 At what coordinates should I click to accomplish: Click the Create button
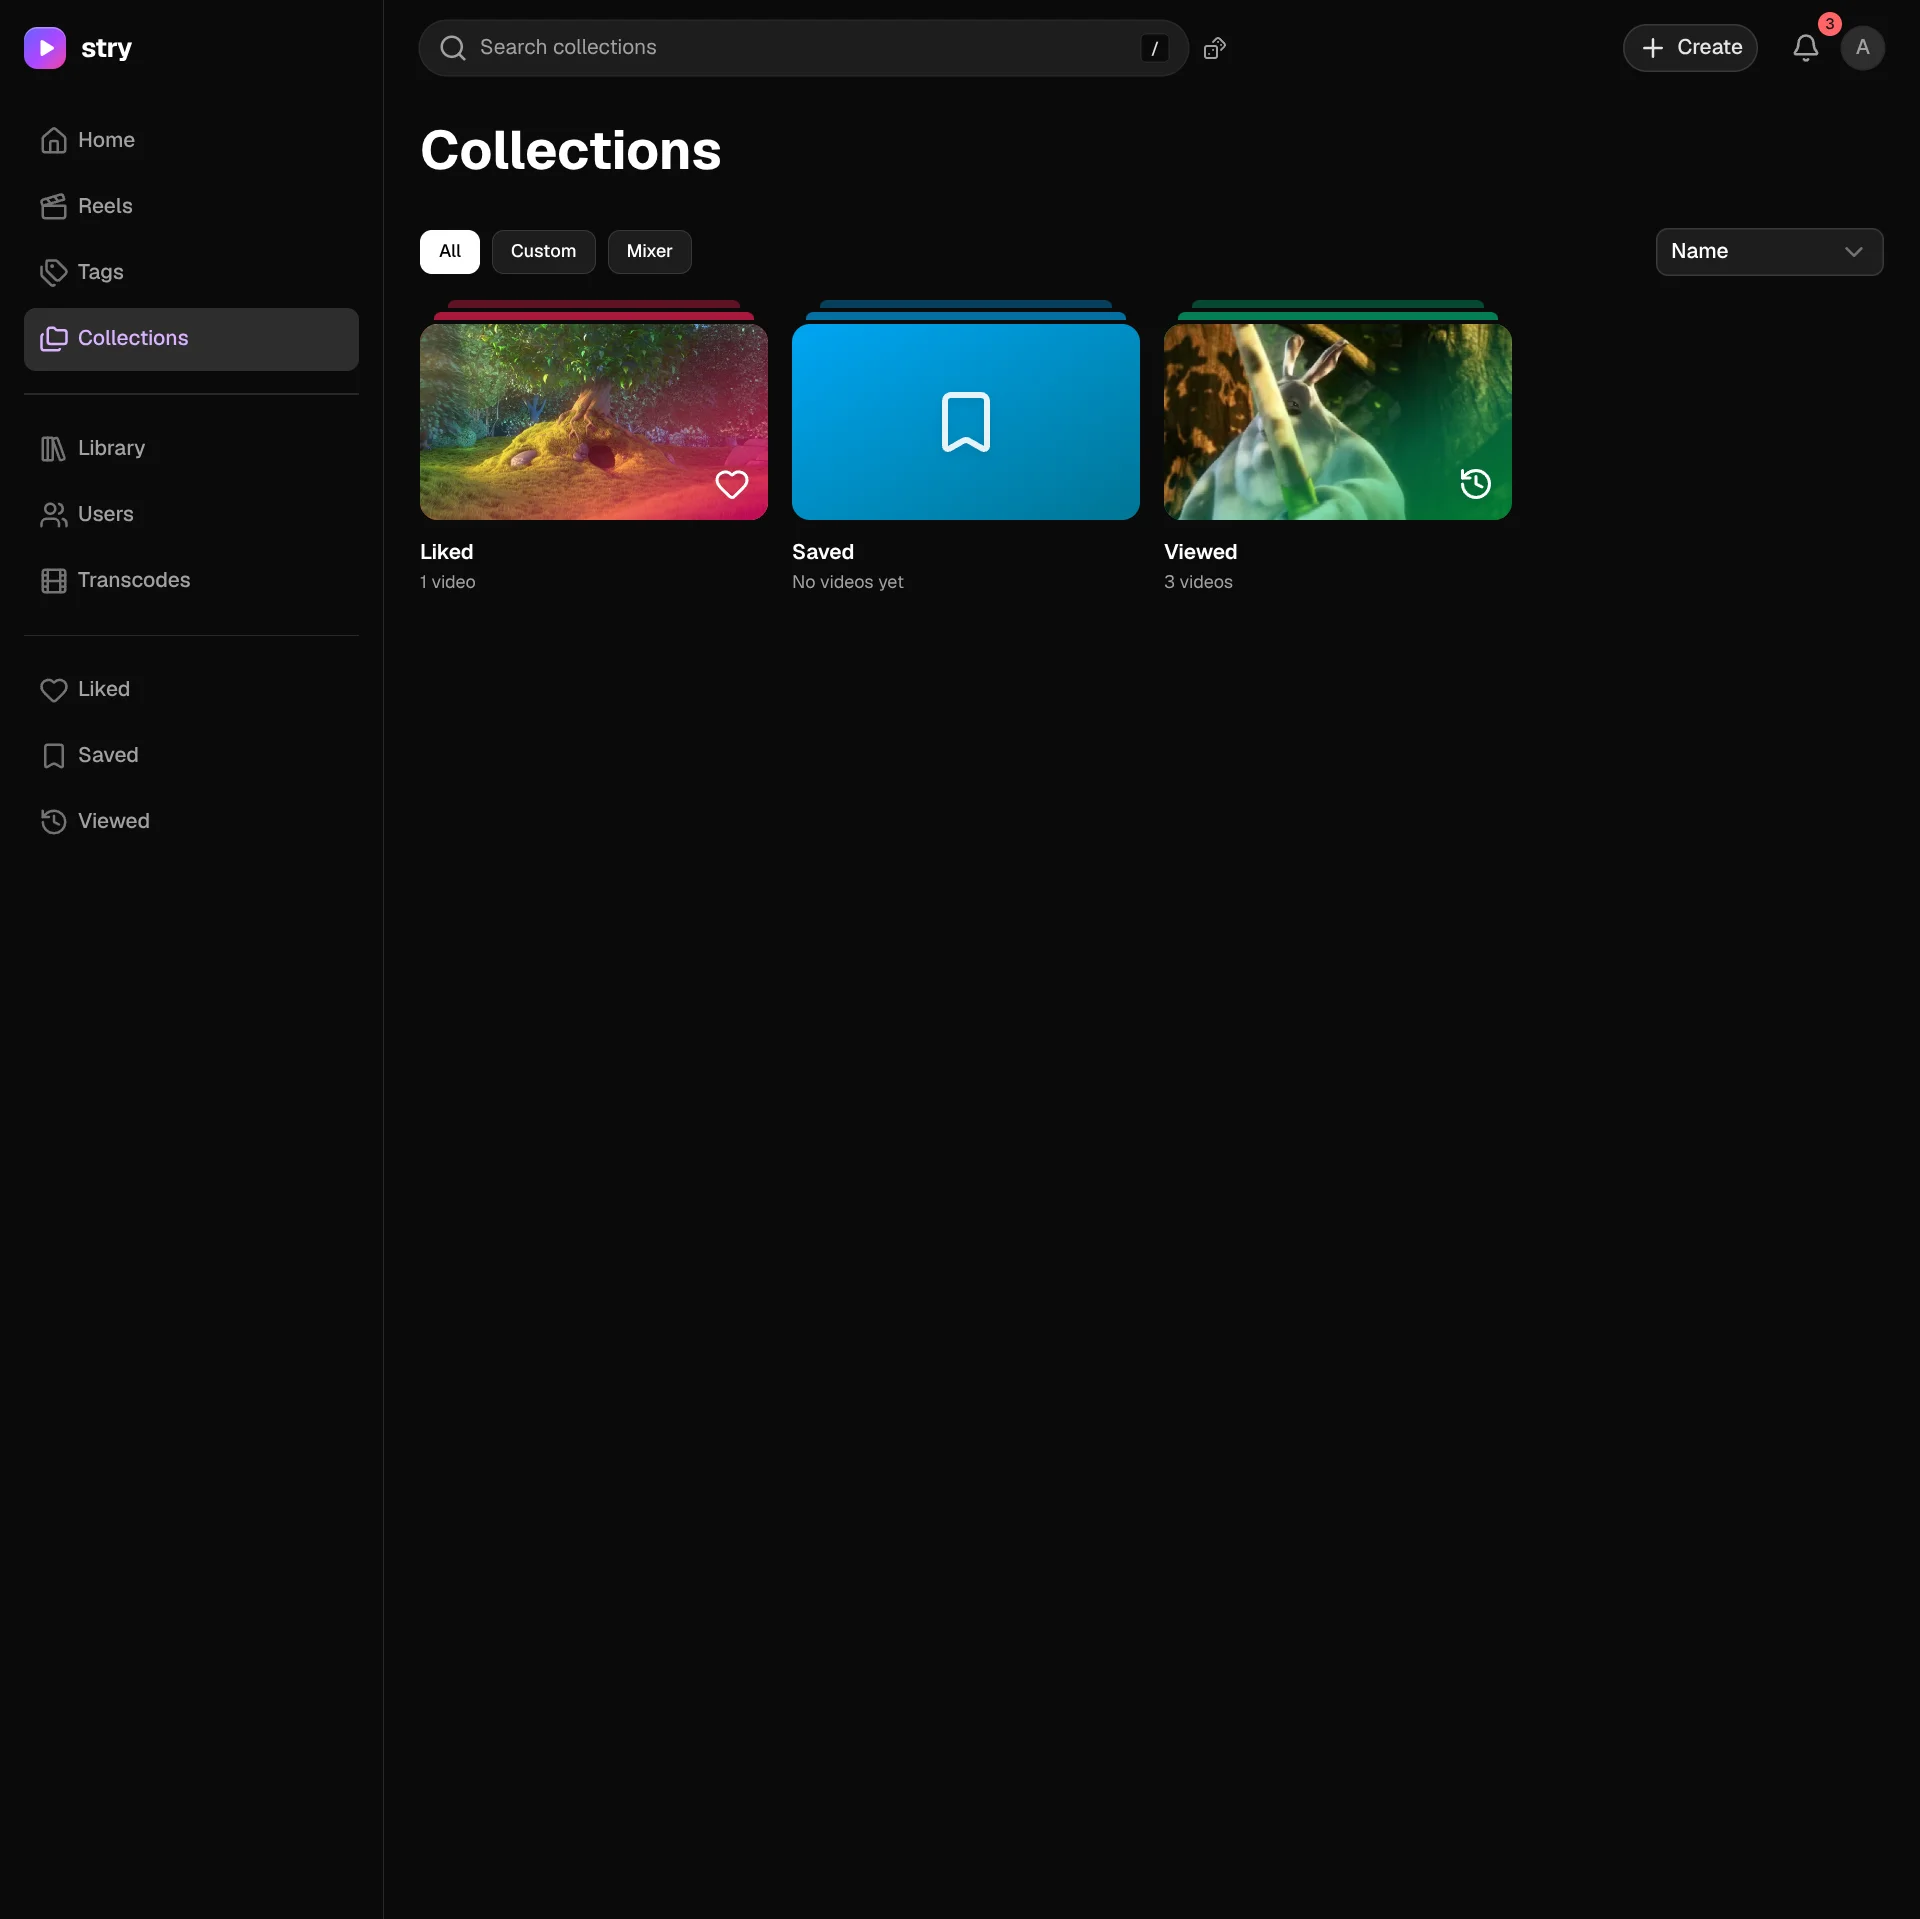tap(1690, 48)
